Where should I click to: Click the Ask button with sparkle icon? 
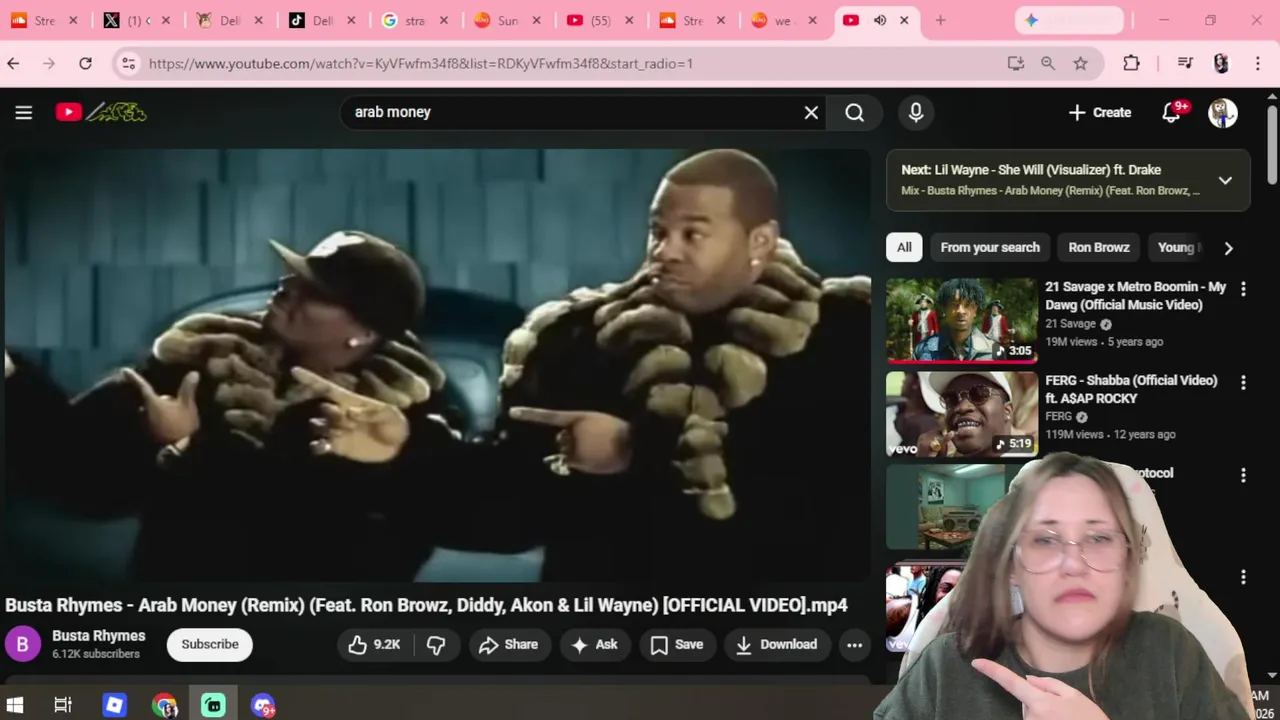pyautogui.click(x=595, y=645)
